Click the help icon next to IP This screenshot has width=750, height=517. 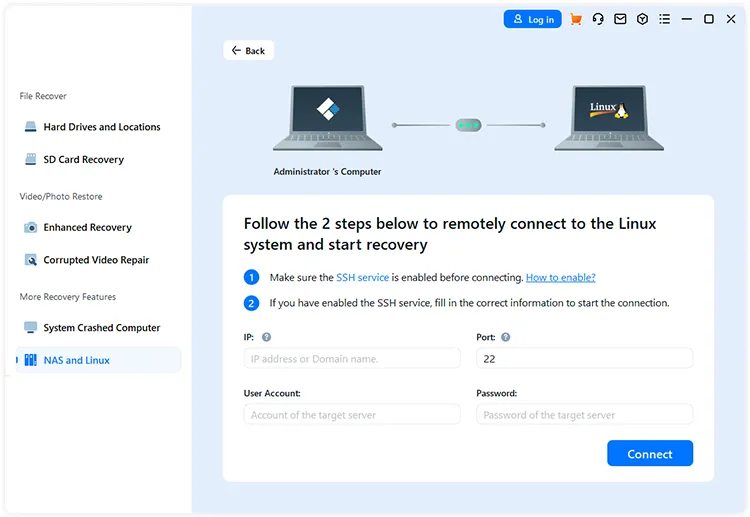[266, 337]
